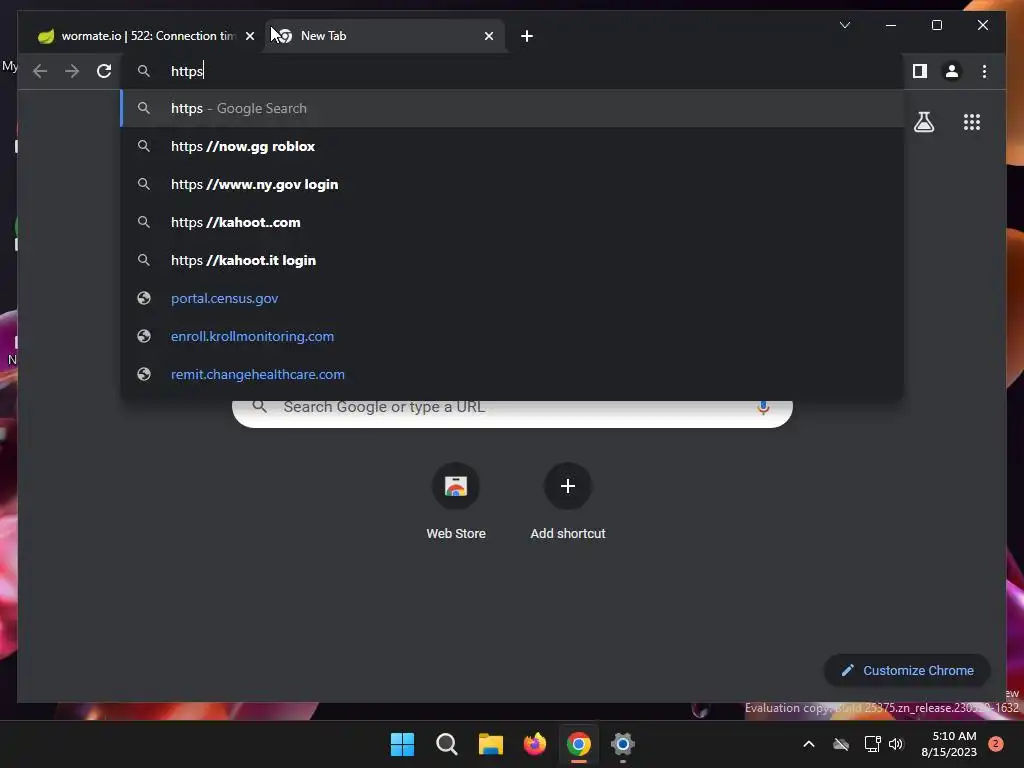
Task: Pick the kahoot.it login suggestion
Action: pyautogui.click(x=513, y=260)
